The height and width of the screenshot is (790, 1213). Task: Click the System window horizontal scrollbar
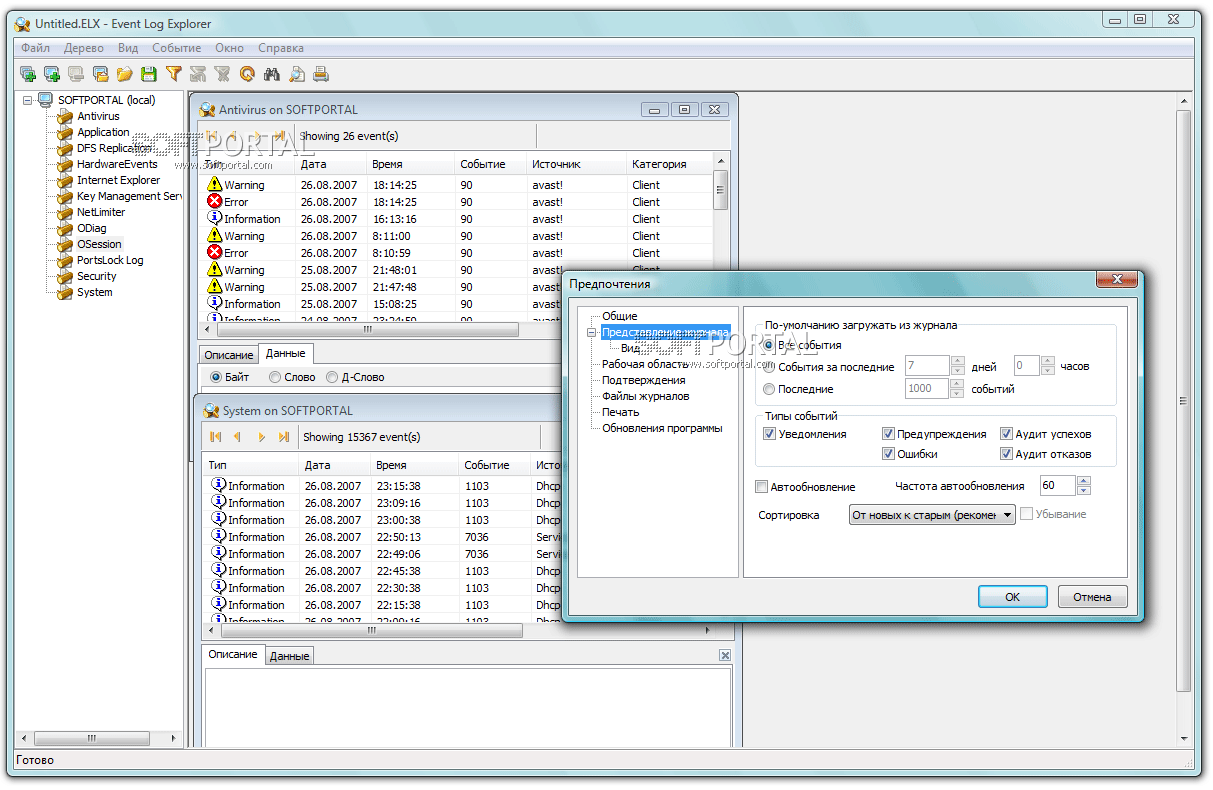[x=371, y=631]
